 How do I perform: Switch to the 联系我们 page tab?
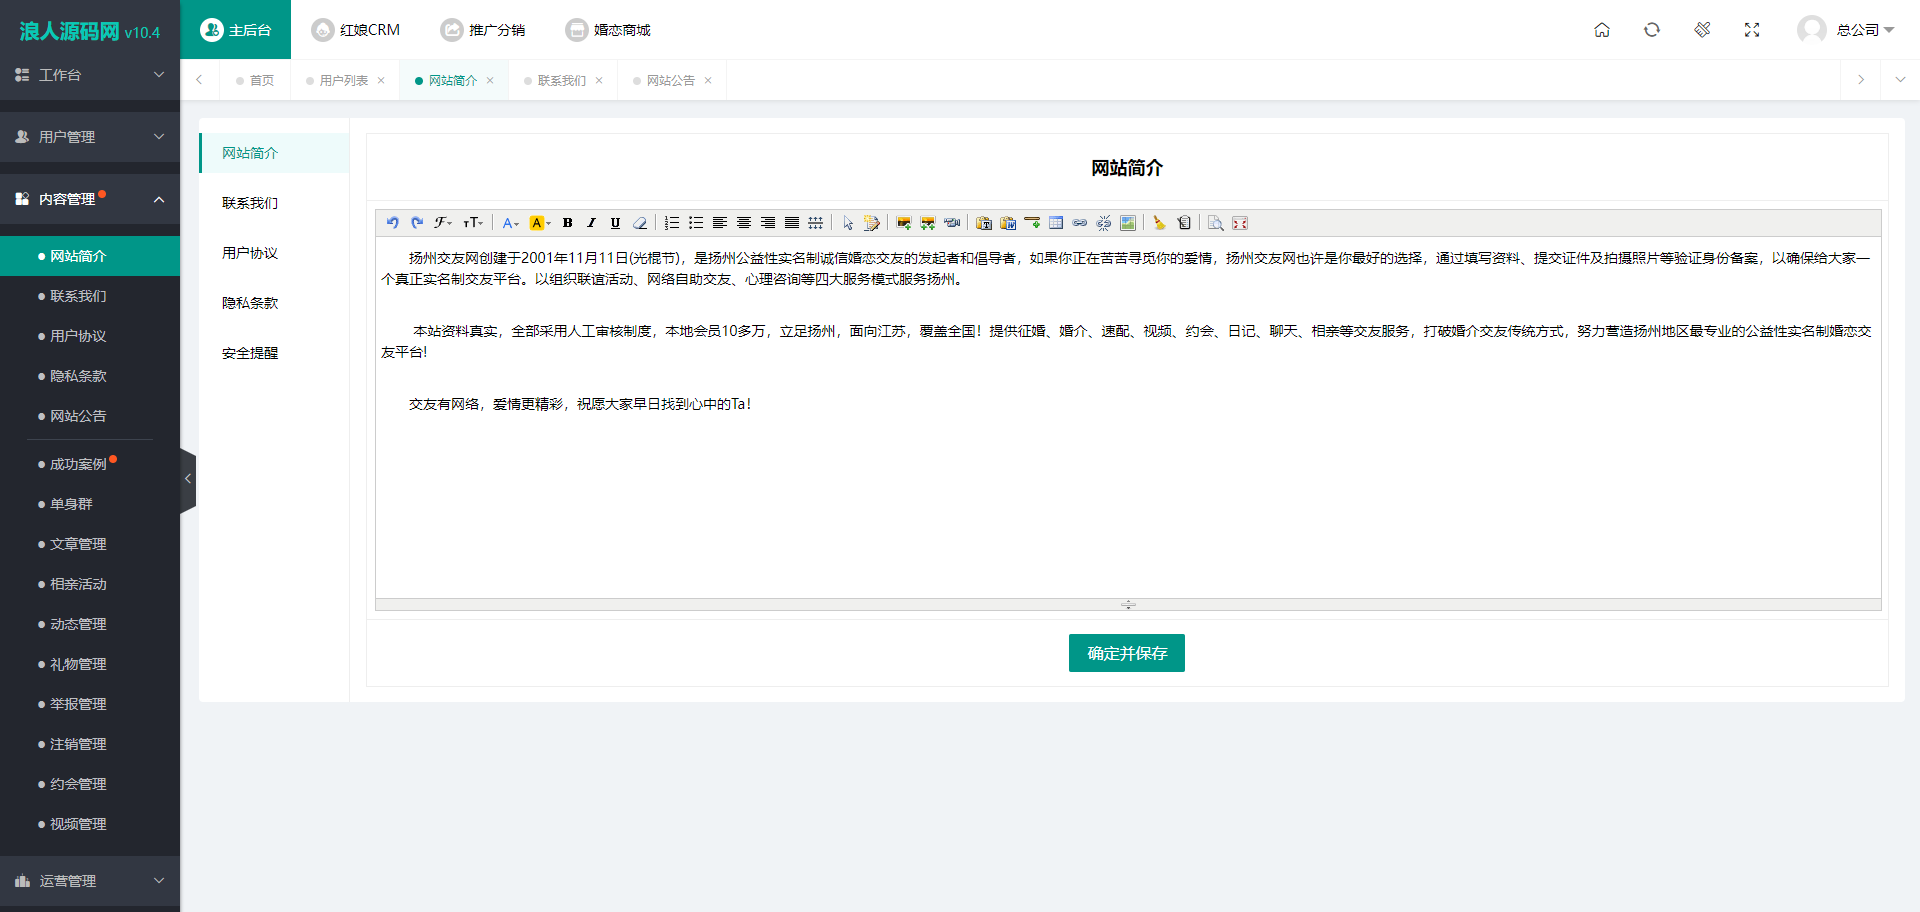561,81
